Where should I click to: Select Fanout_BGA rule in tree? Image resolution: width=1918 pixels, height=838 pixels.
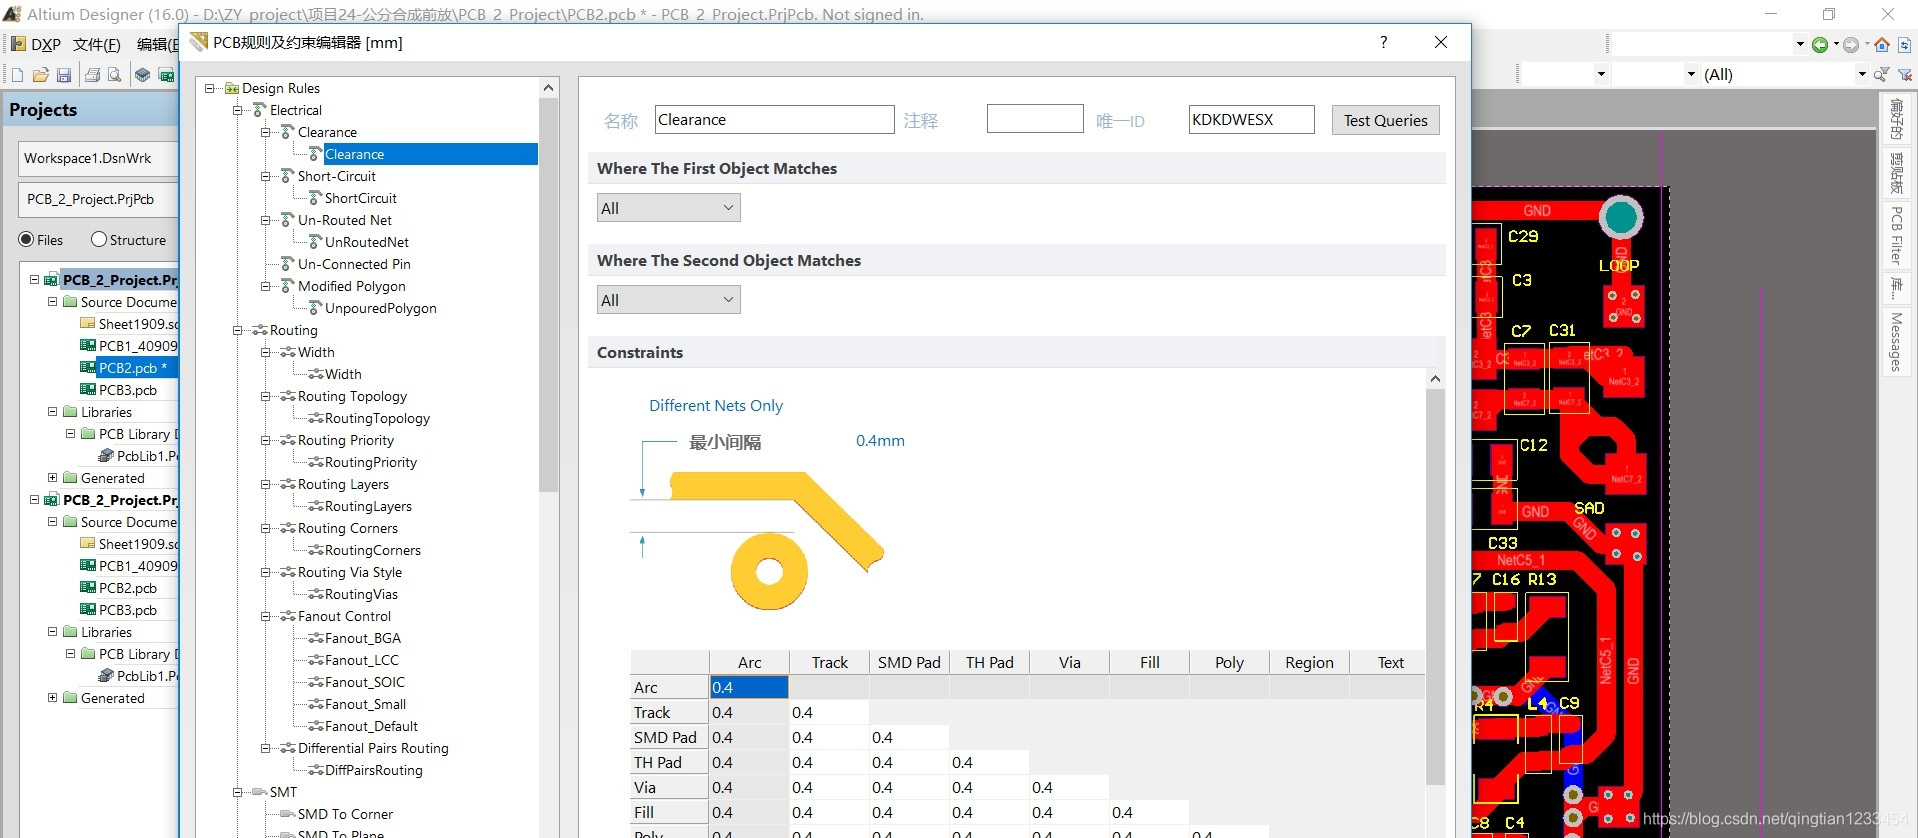coord(363,638)
